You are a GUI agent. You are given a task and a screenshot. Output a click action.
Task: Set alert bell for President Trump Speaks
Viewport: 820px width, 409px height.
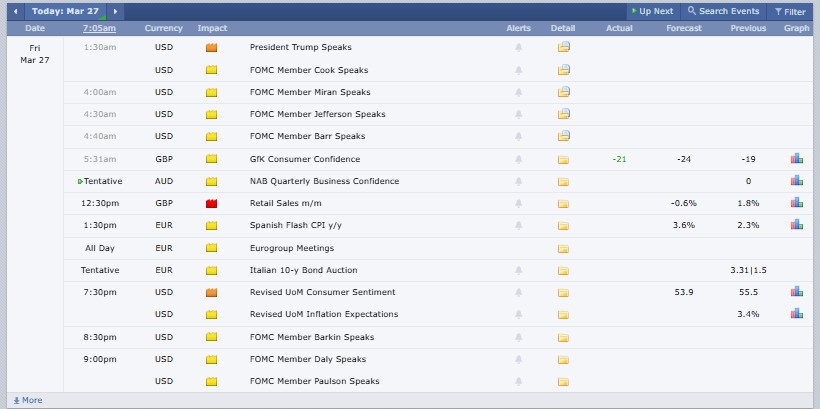coord(518,48)
